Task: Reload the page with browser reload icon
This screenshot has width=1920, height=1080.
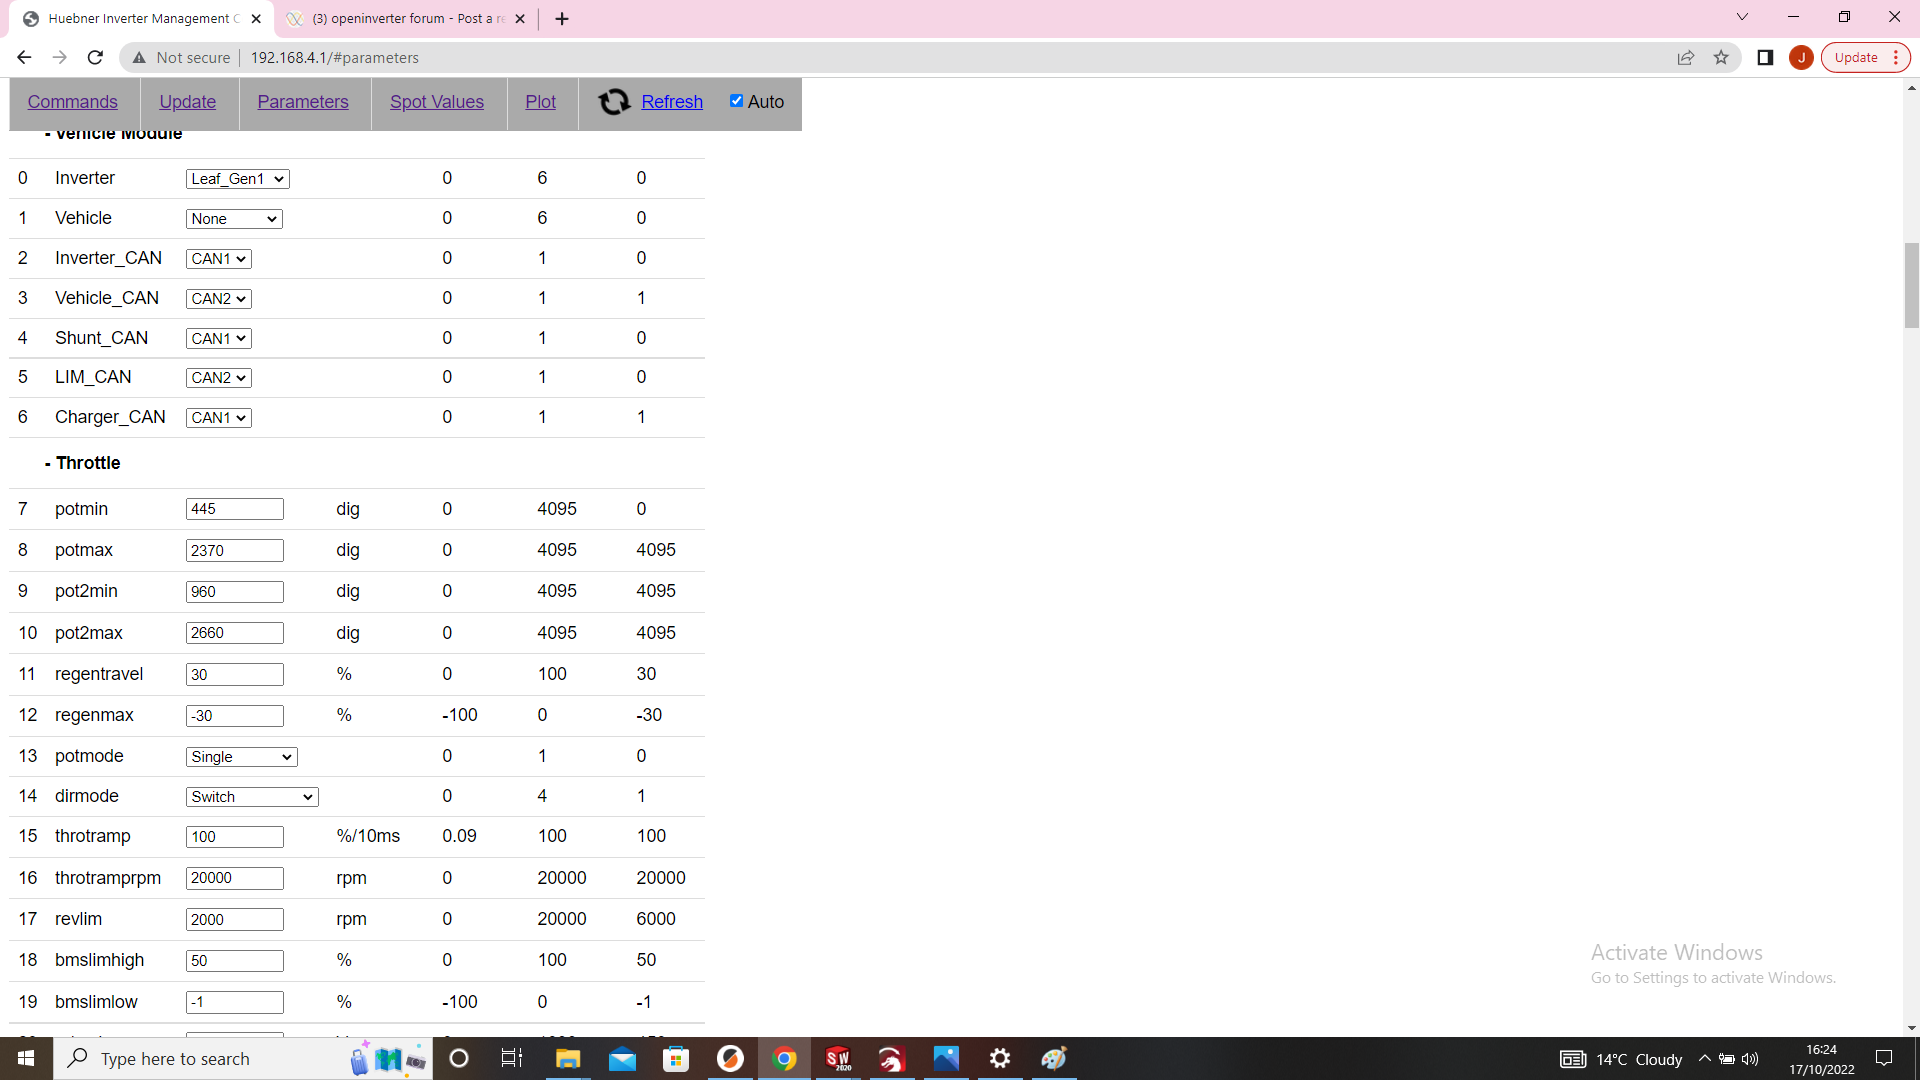Action: pos(95,58)
